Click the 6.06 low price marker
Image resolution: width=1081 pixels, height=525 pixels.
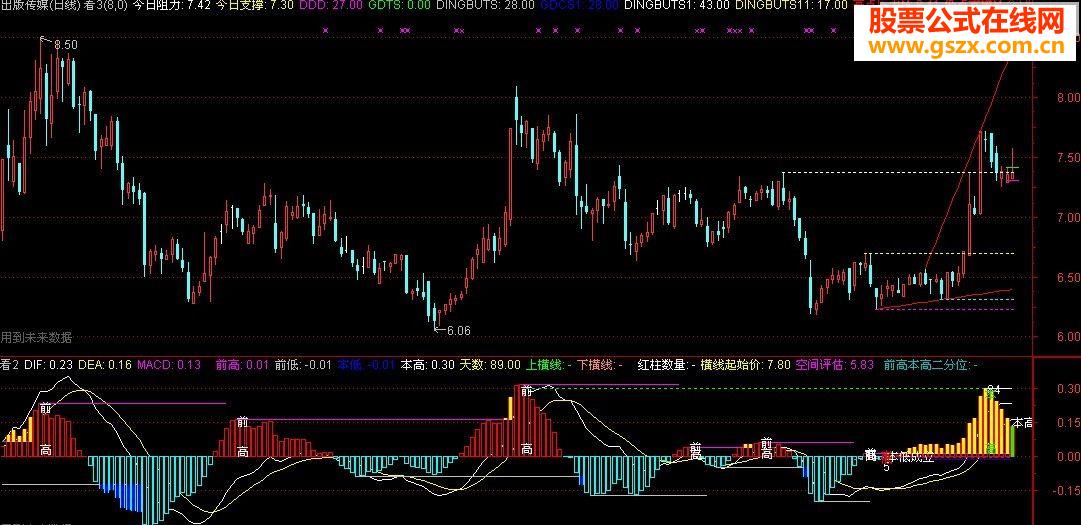pyautogui.click(x=458, y=331)
